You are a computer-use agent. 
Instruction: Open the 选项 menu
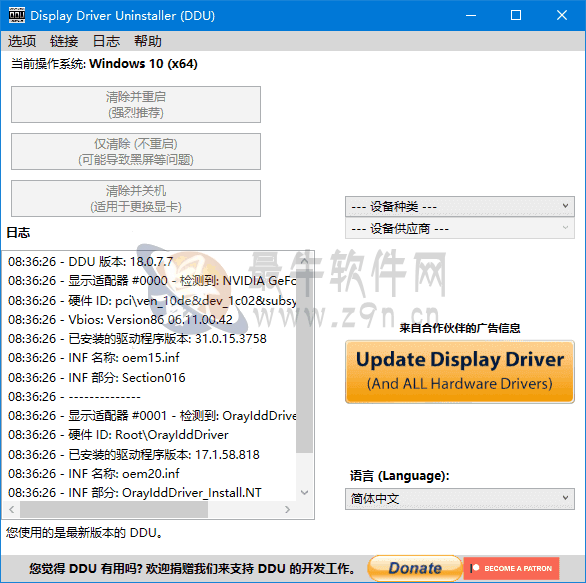click(x=22, y=41)
